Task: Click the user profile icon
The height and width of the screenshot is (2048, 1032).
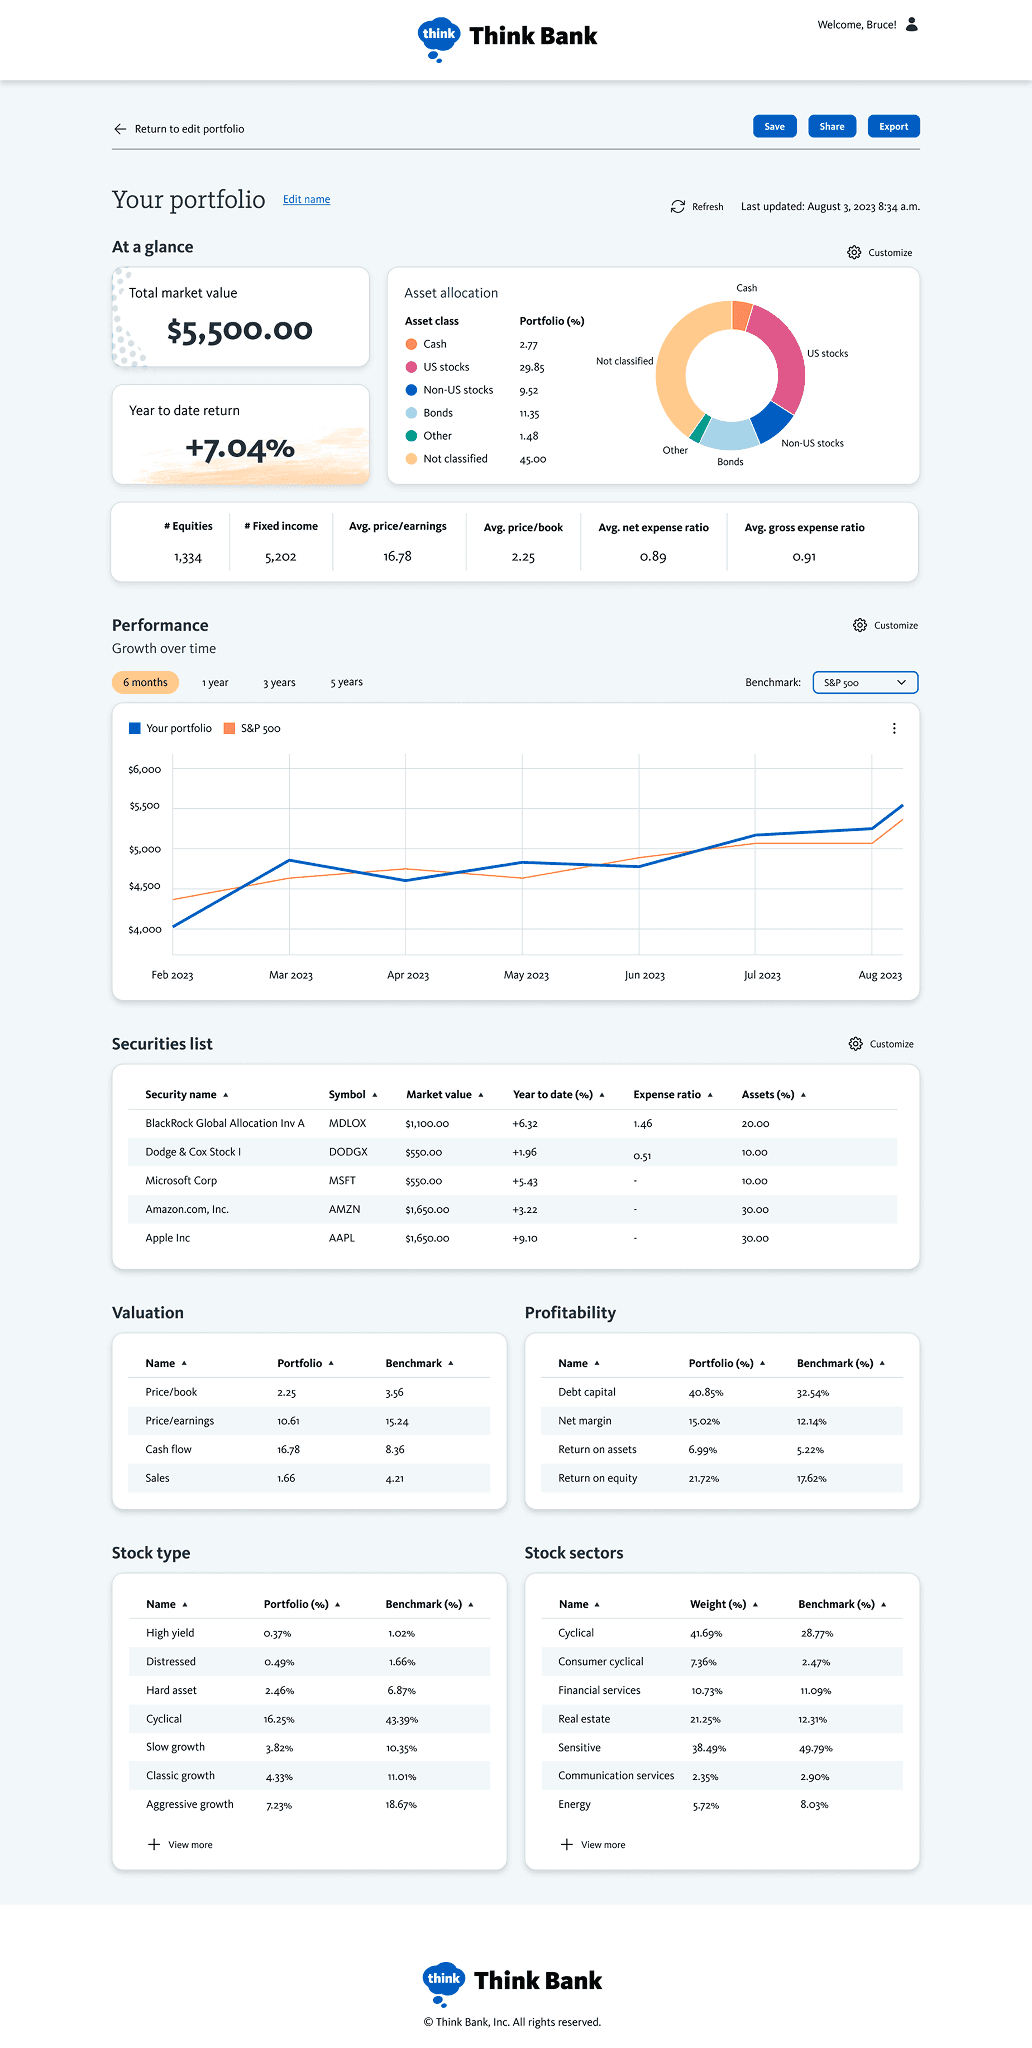Action: [x=911, y=24]
